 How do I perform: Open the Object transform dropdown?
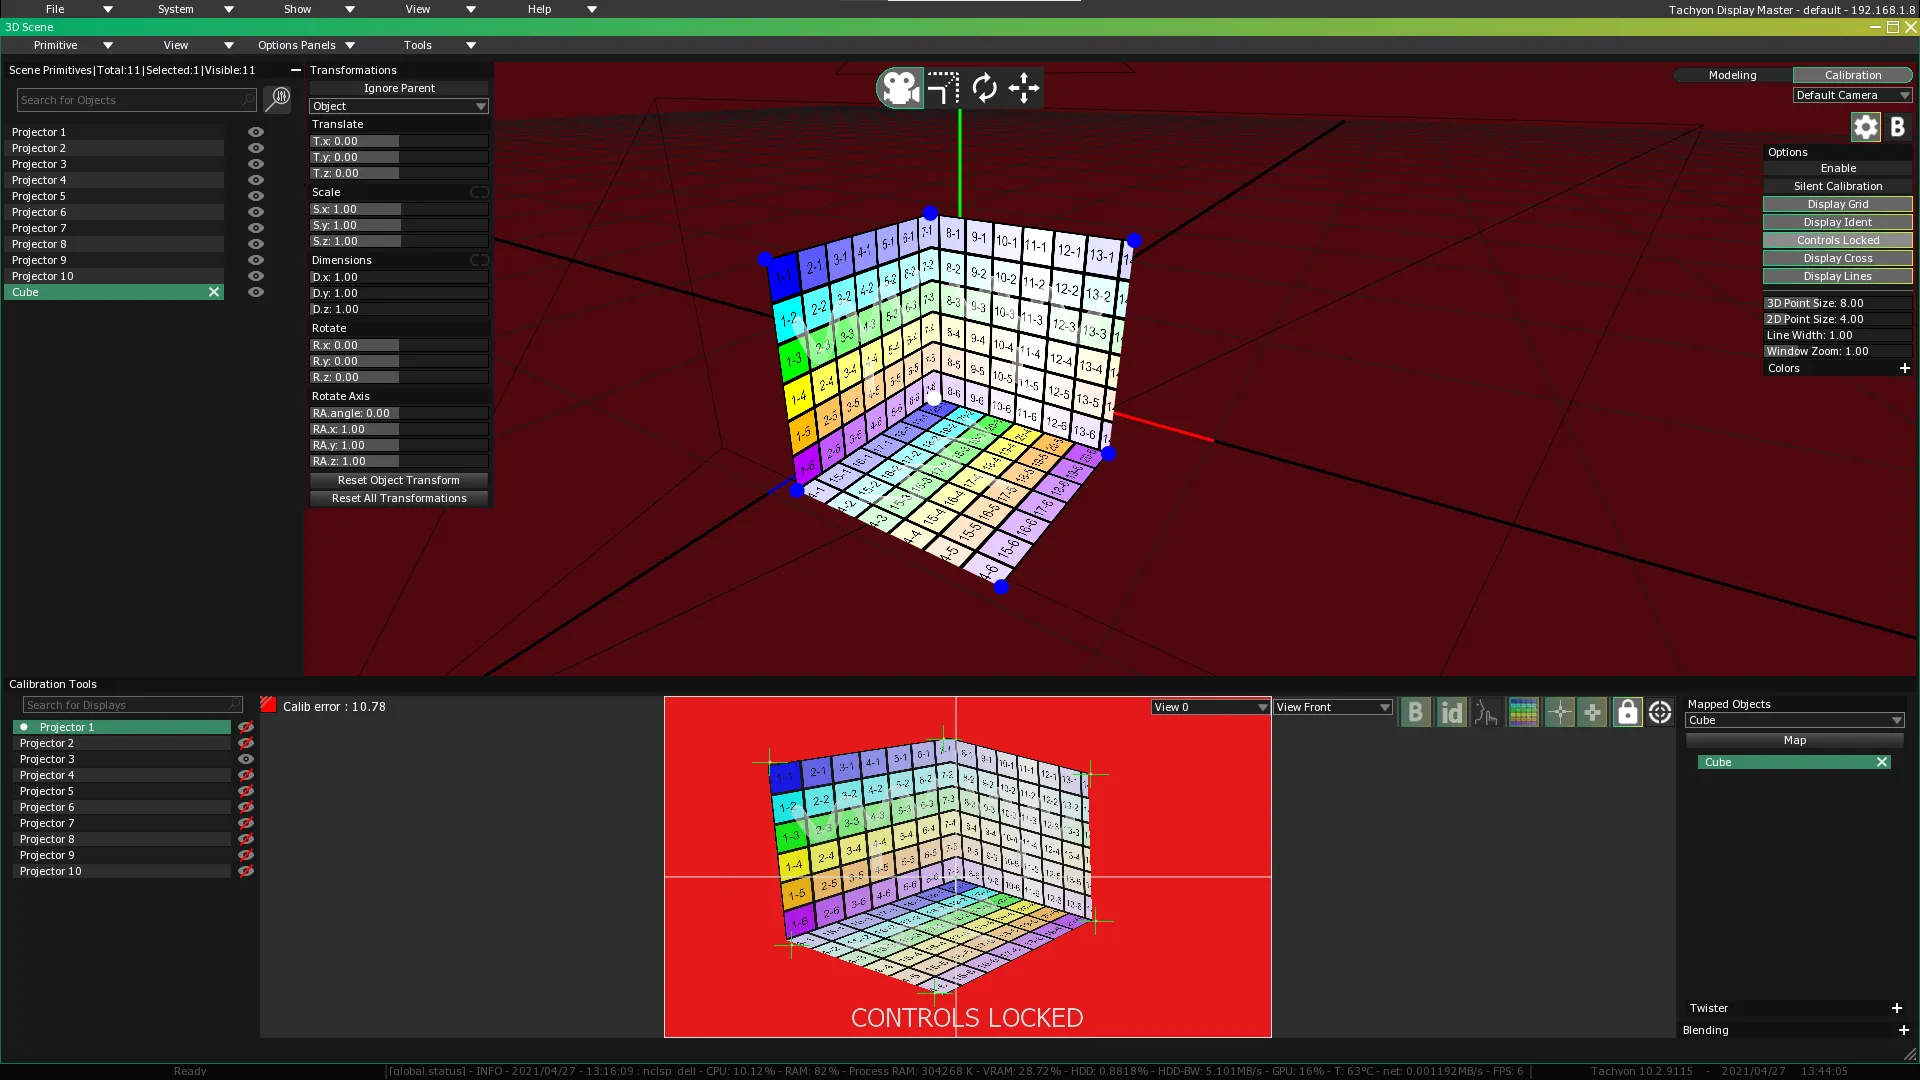click(x=398, y=106)
